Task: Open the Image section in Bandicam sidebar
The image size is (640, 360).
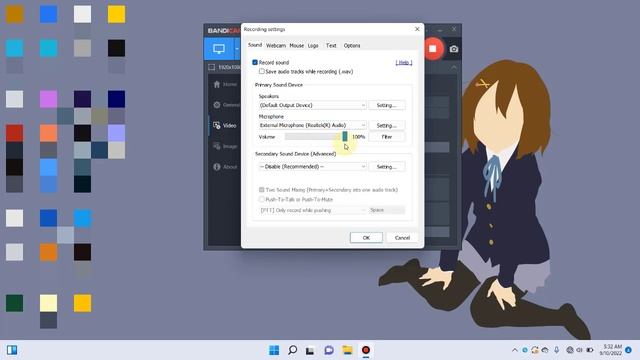Action: tap(225, 146)
